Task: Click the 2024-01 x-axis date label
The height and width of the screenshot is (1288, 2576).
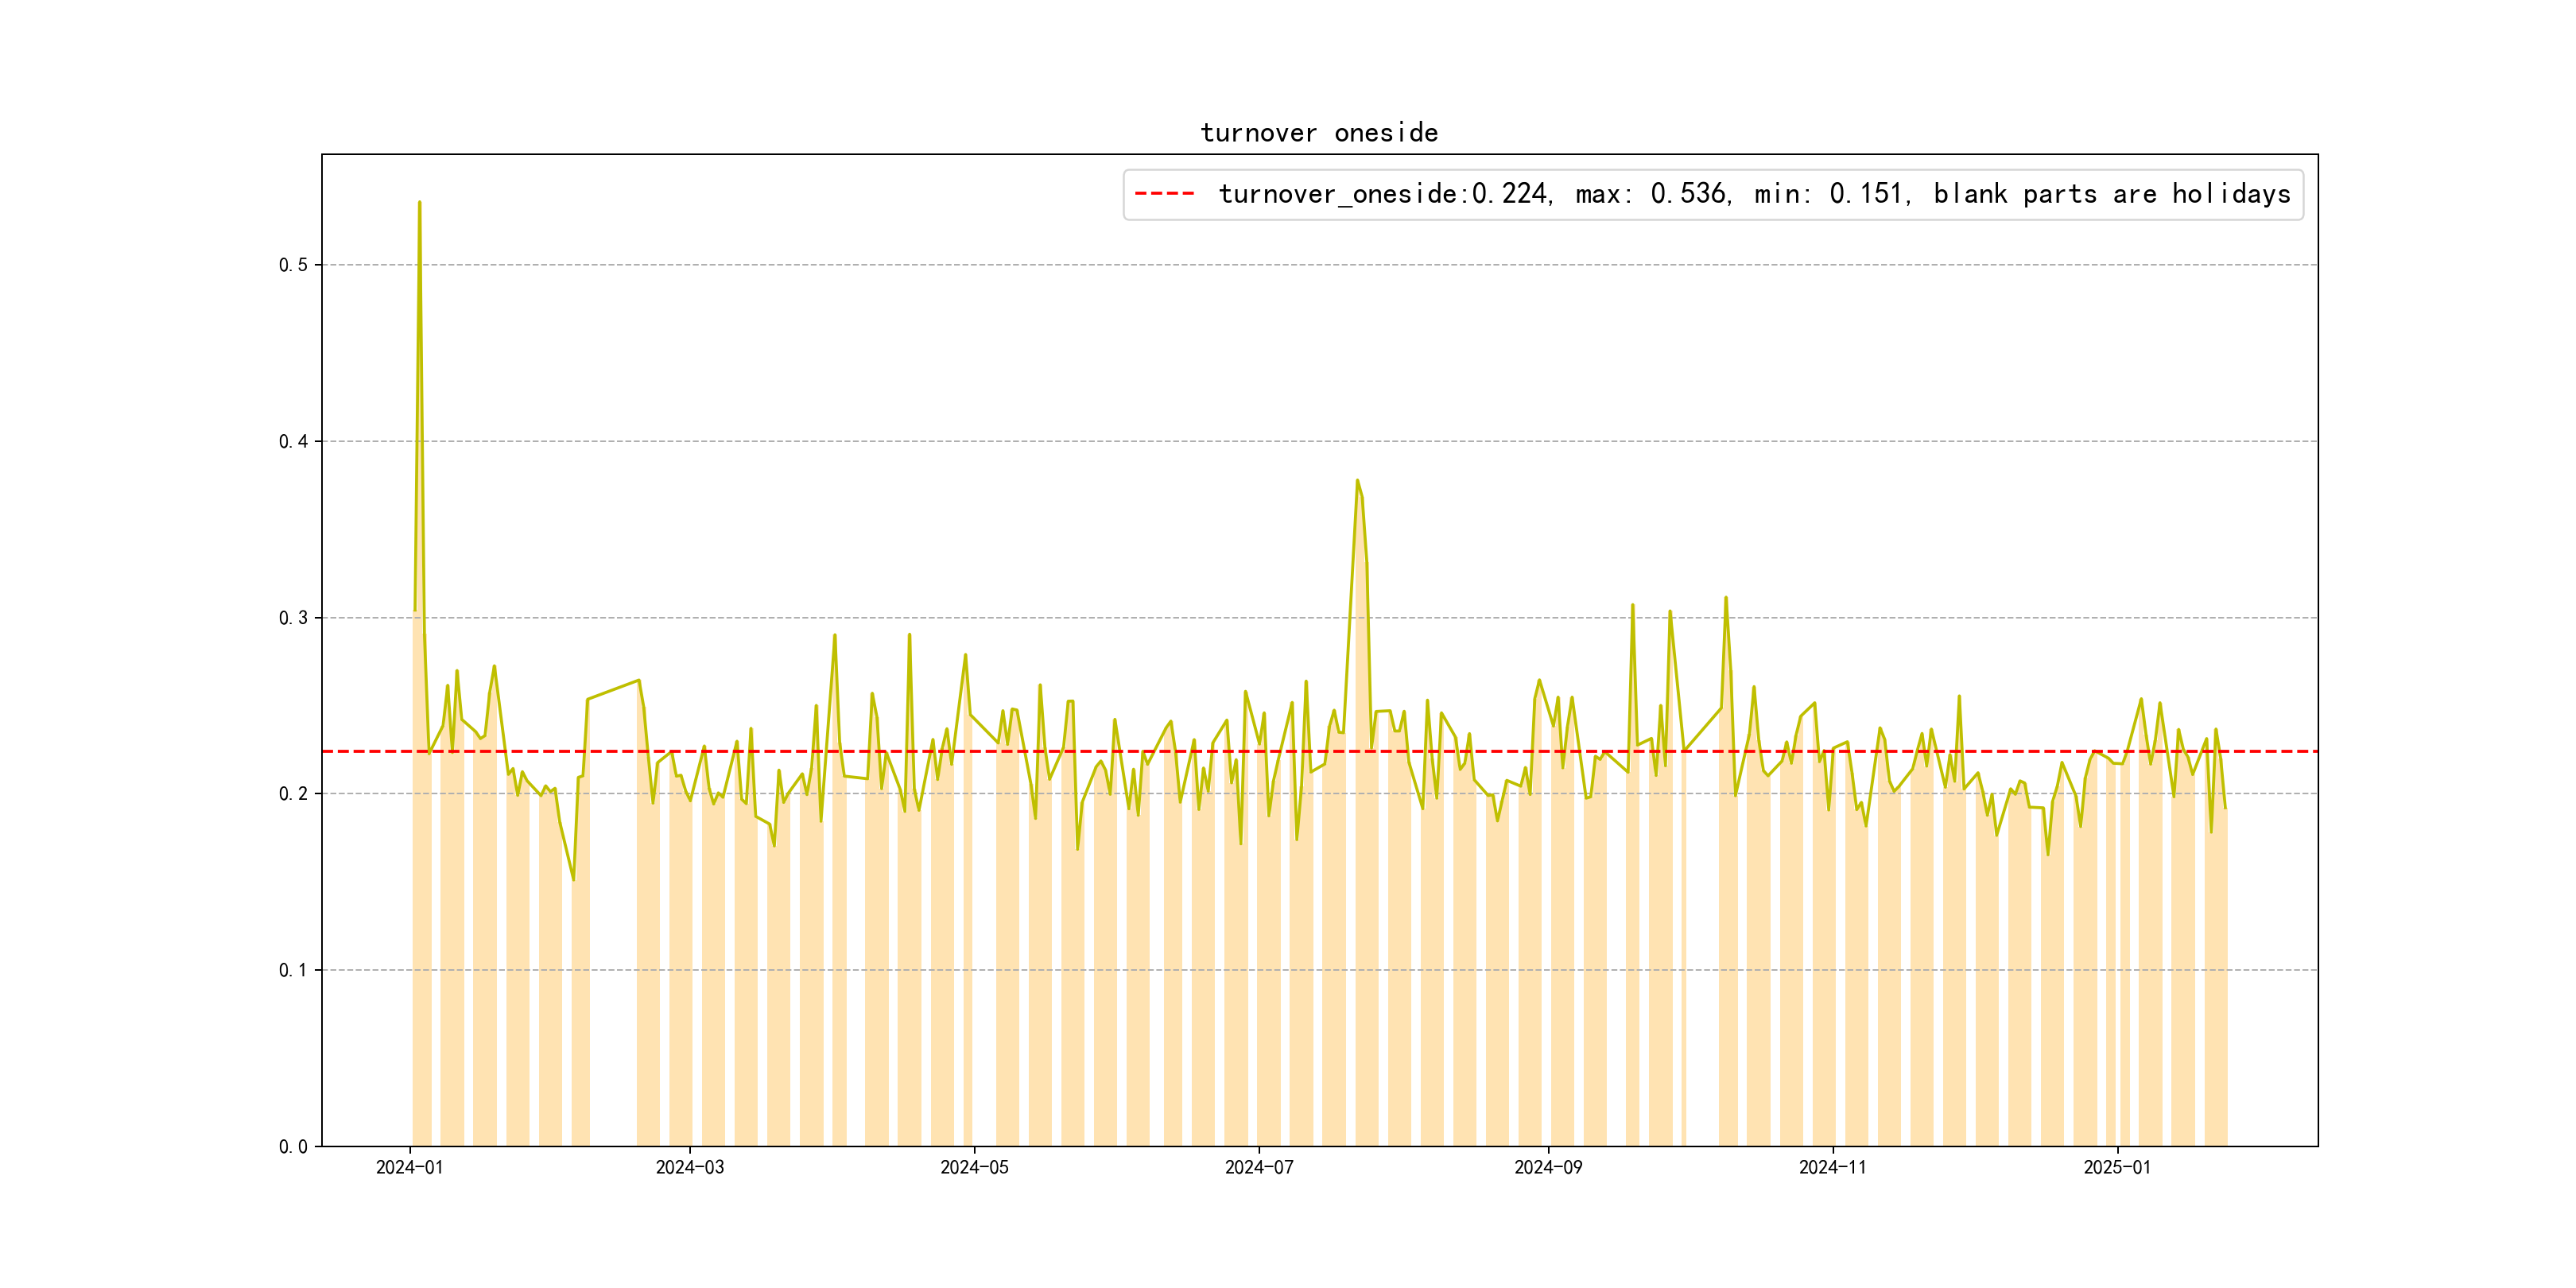Action: (x=409, y=1168)
